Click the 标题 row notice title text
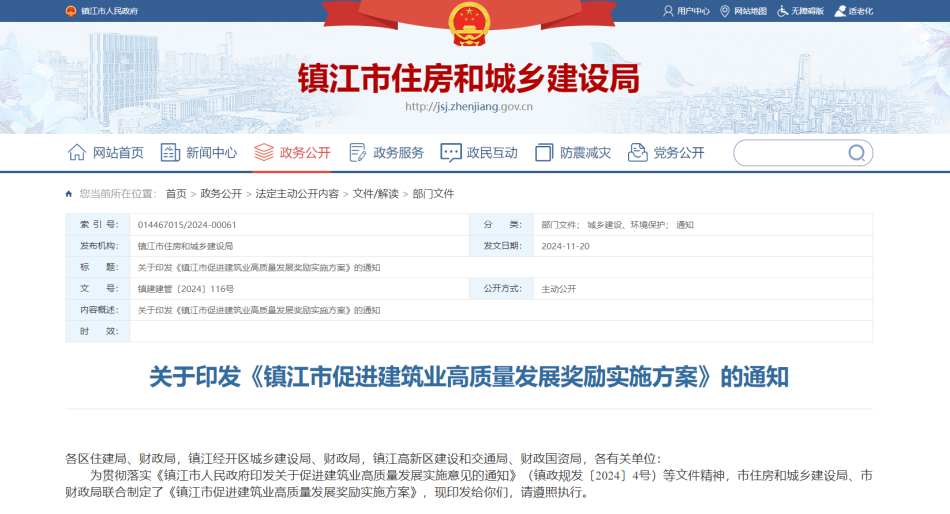 pos(259,267)
